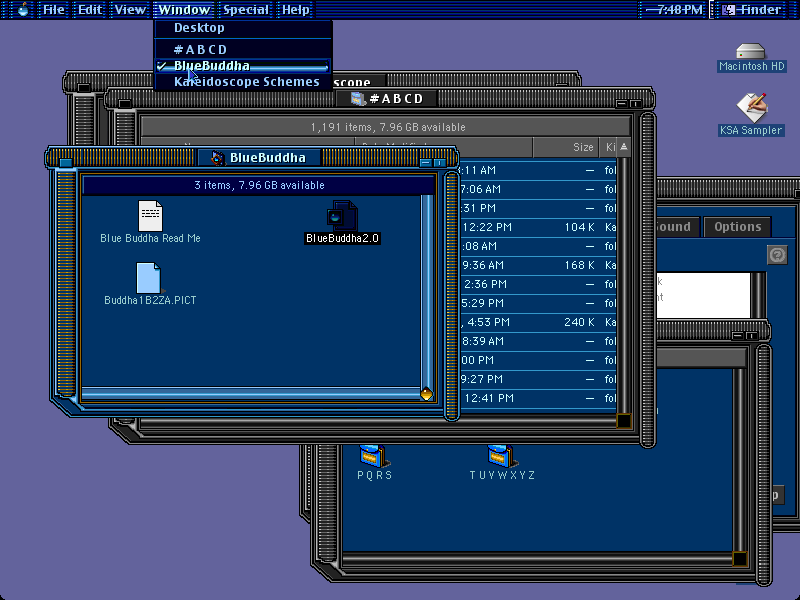The image size is (800, 600).
Task: Open the Special menu
Action: click(246, 9)
